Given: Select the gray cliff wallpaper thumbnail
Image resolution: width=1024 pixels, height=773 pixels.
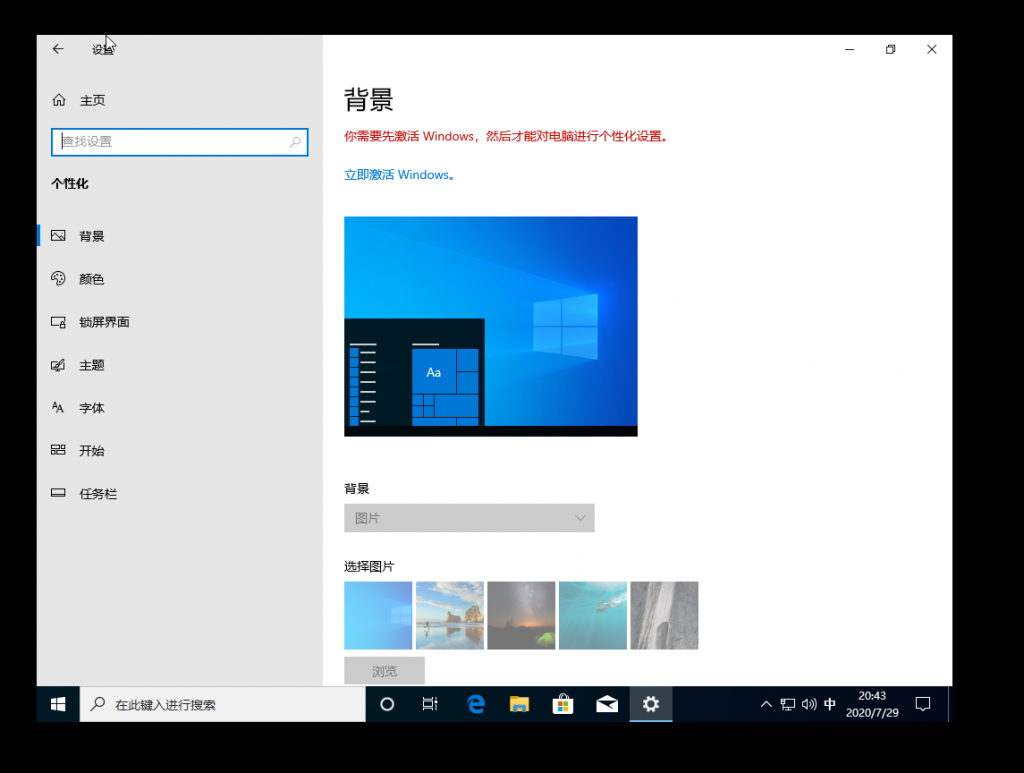Looking at the screenshot, I should pos(664,615).
